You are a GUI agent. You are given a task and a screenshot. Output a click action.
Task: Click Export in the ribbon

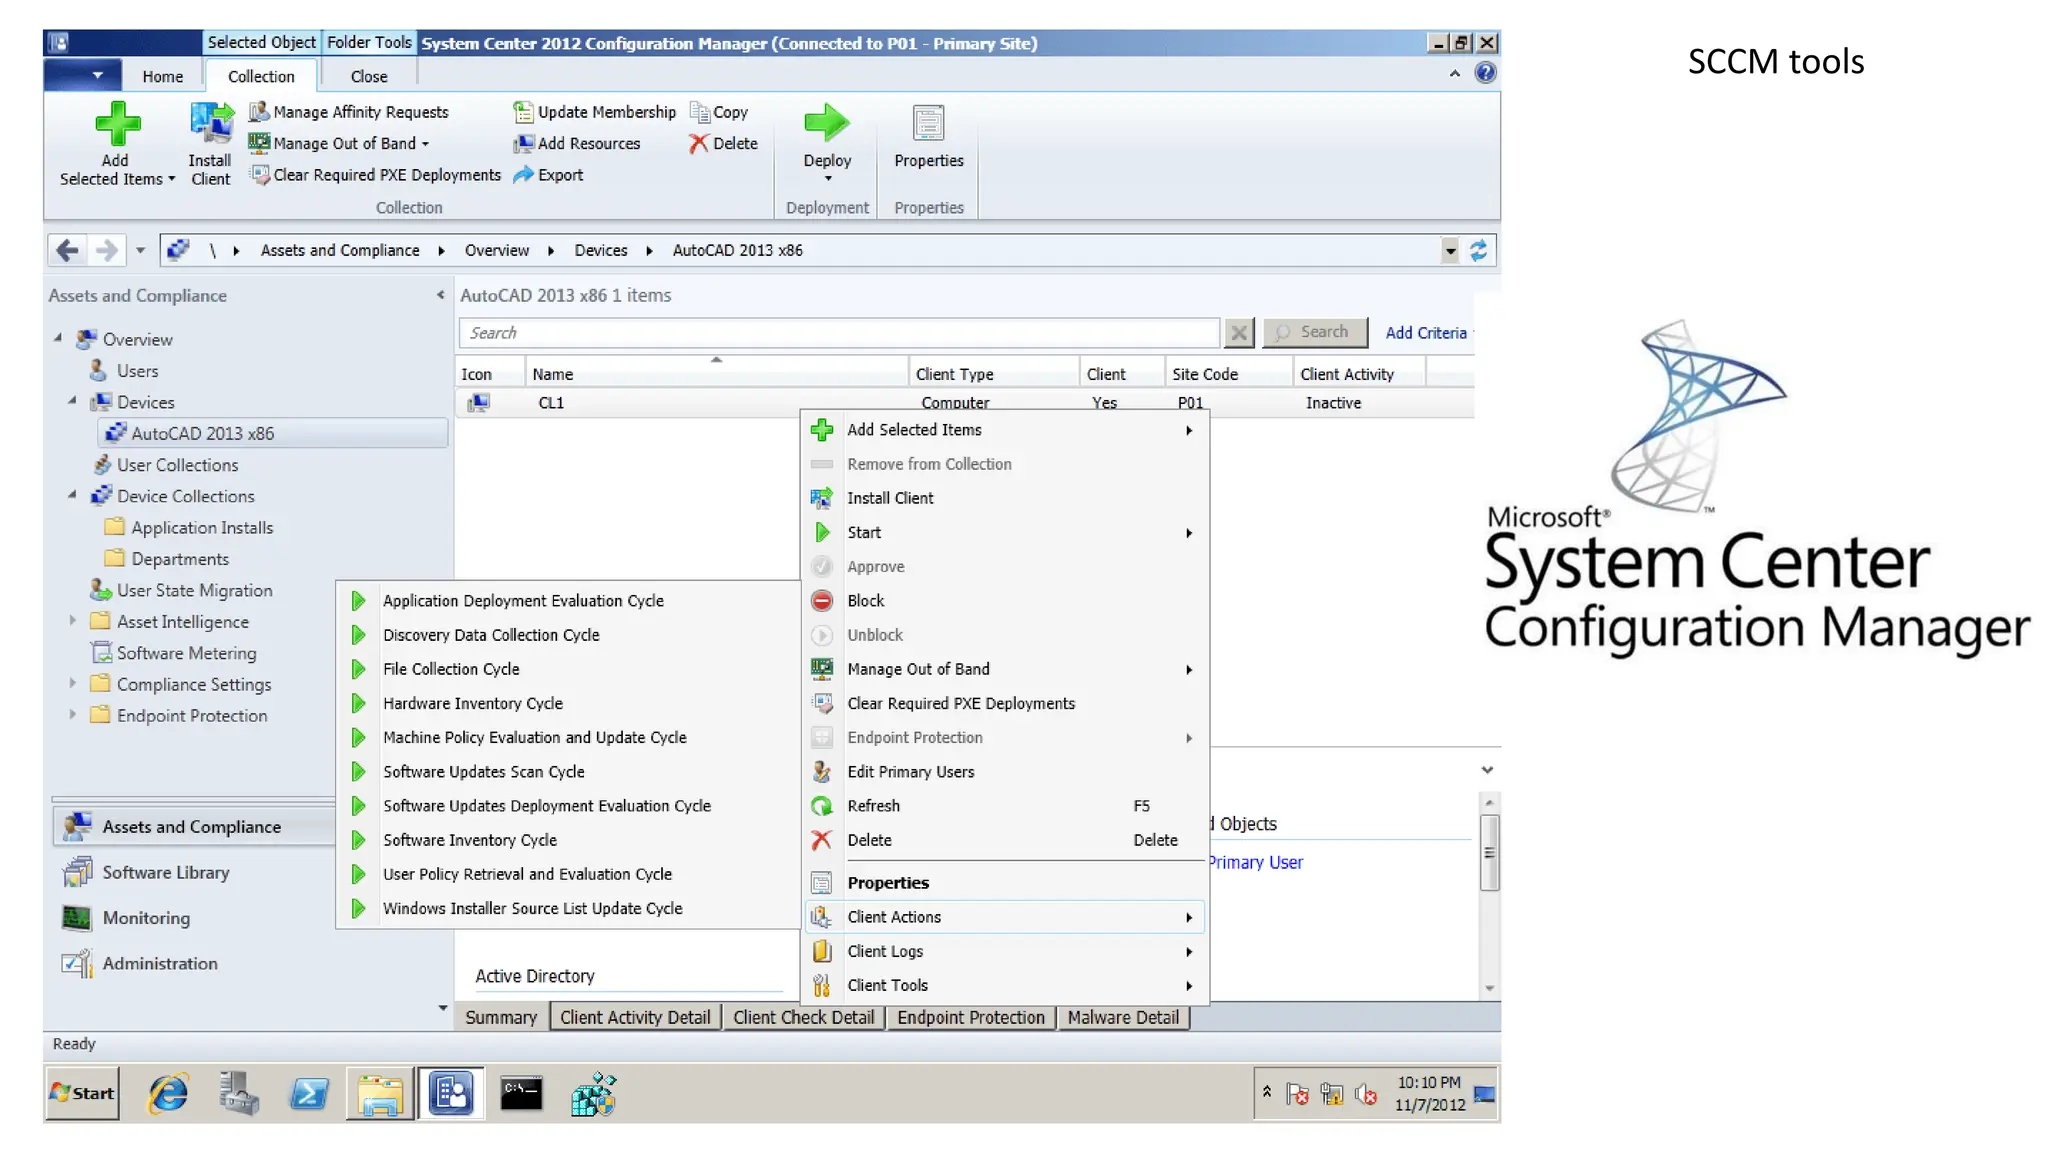[548, 175]
